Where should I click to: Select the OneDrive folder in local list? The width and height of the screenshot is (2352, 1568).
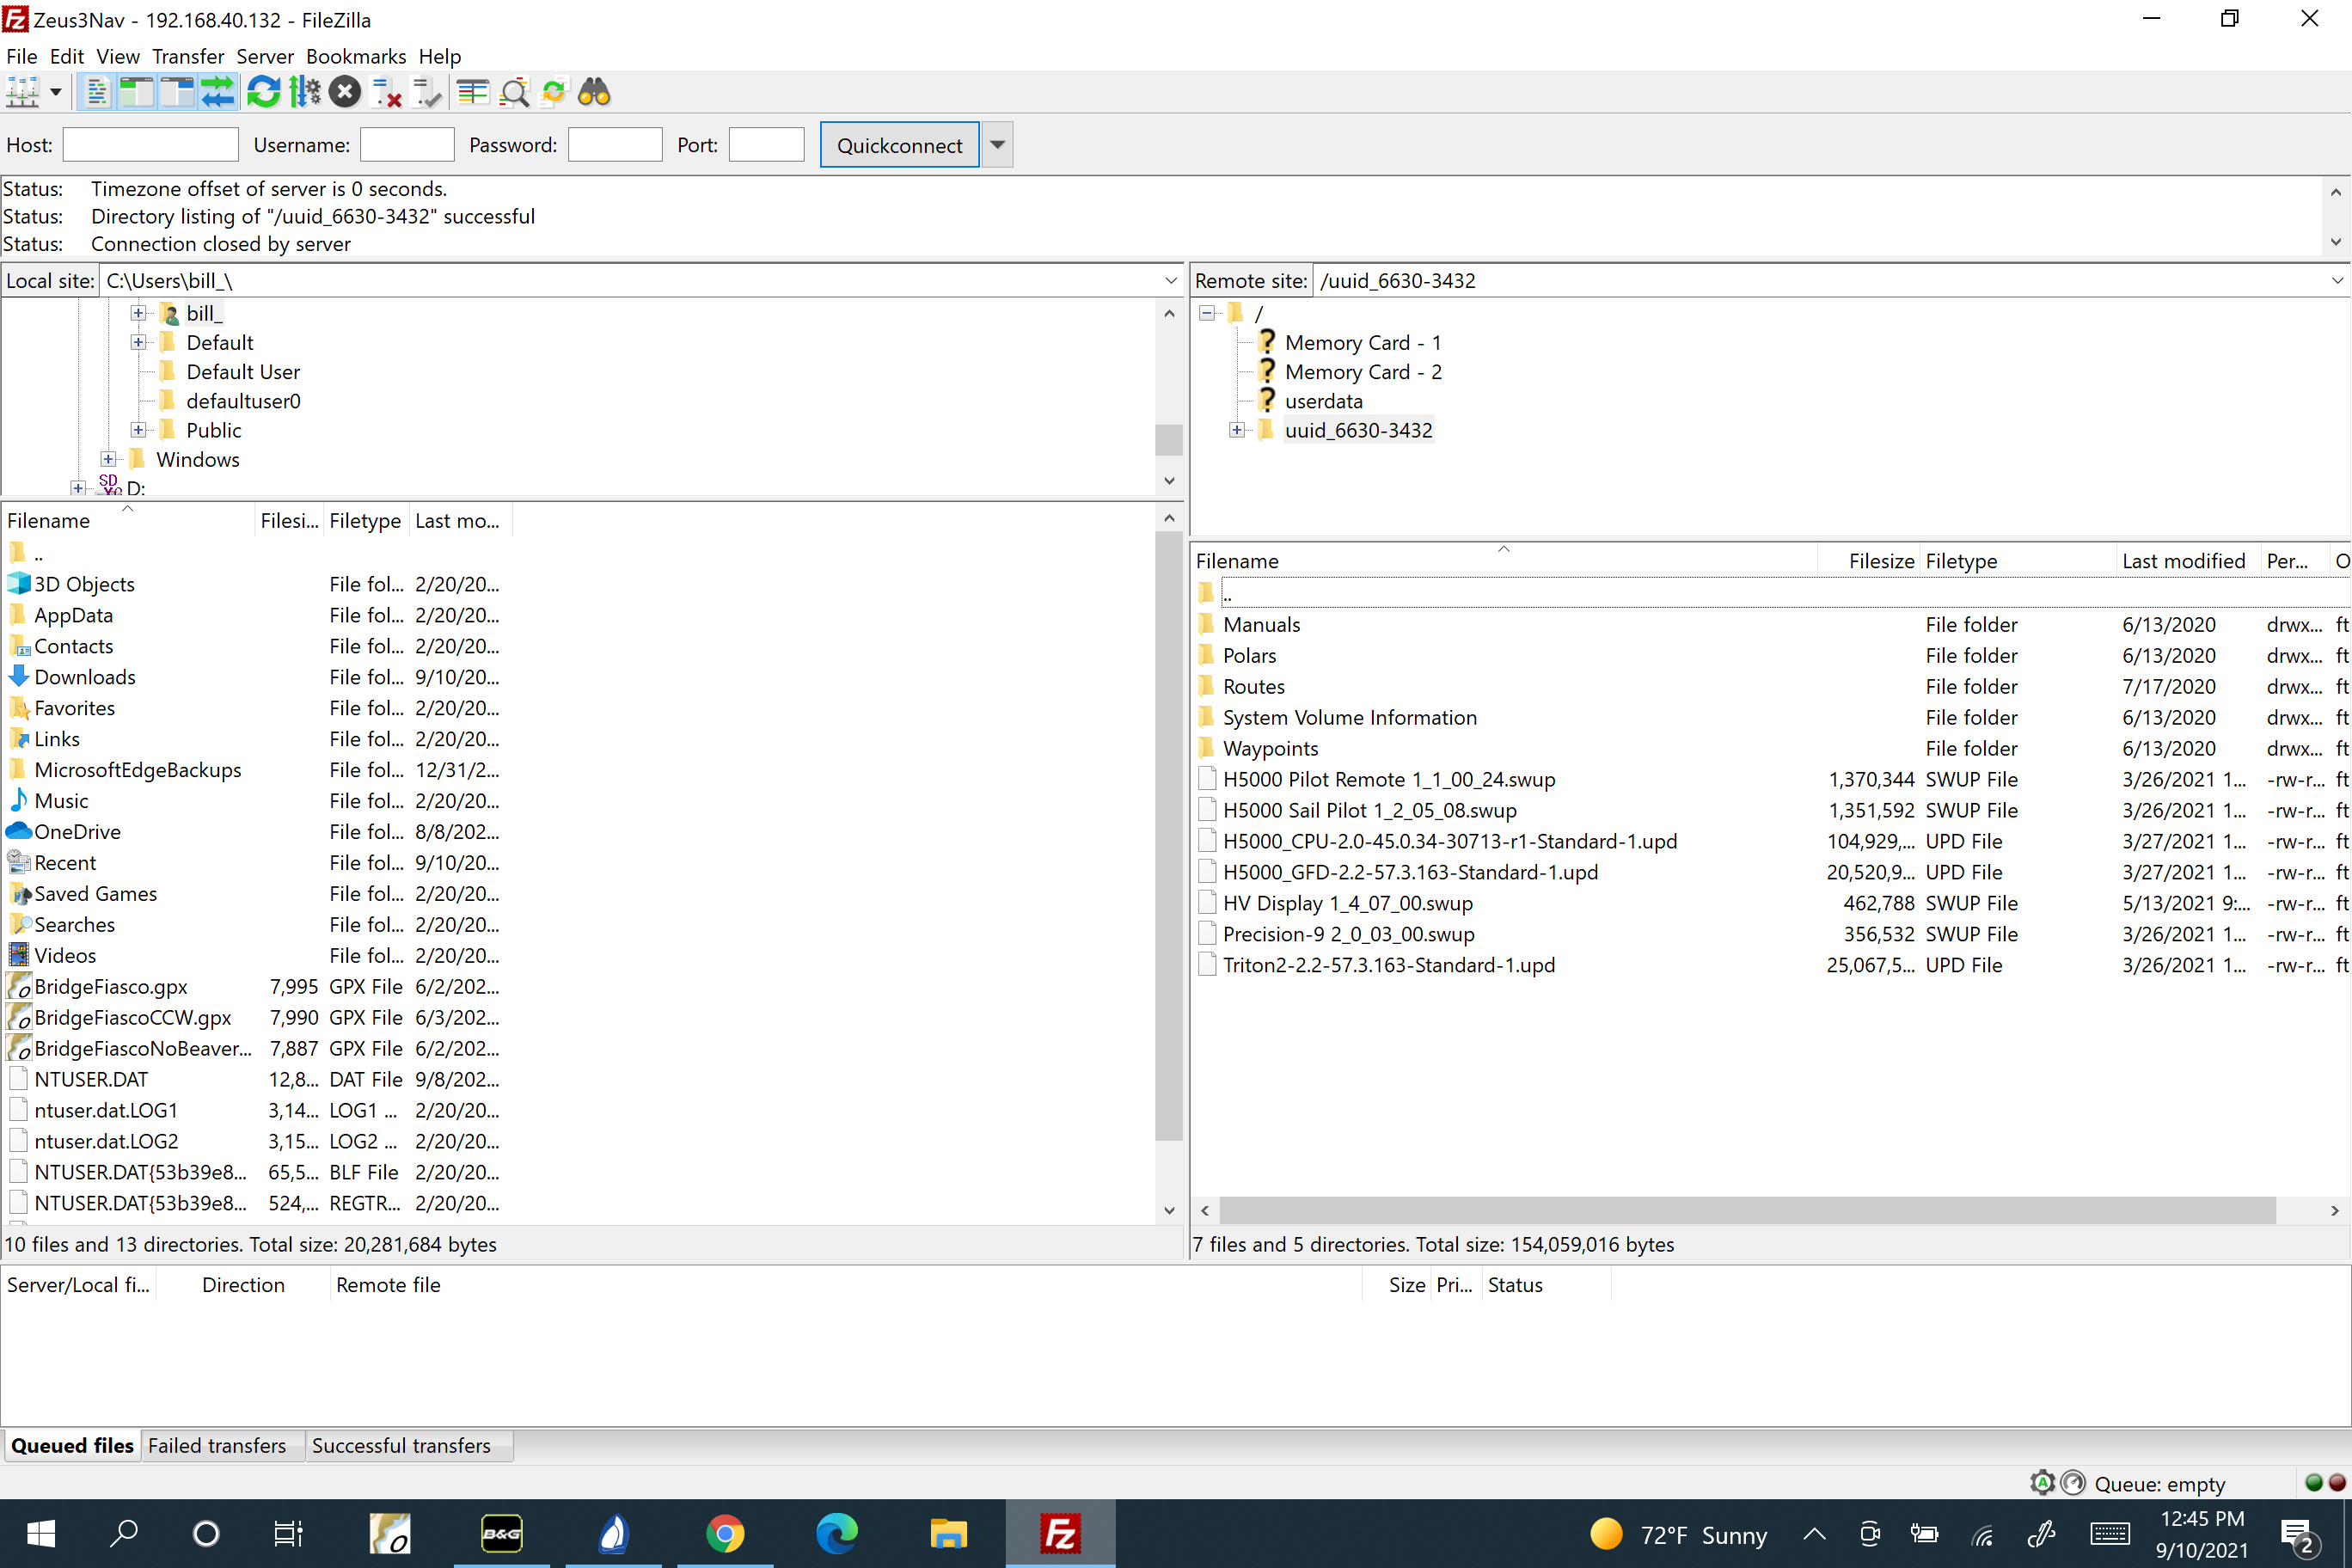(x=78, y=832)
